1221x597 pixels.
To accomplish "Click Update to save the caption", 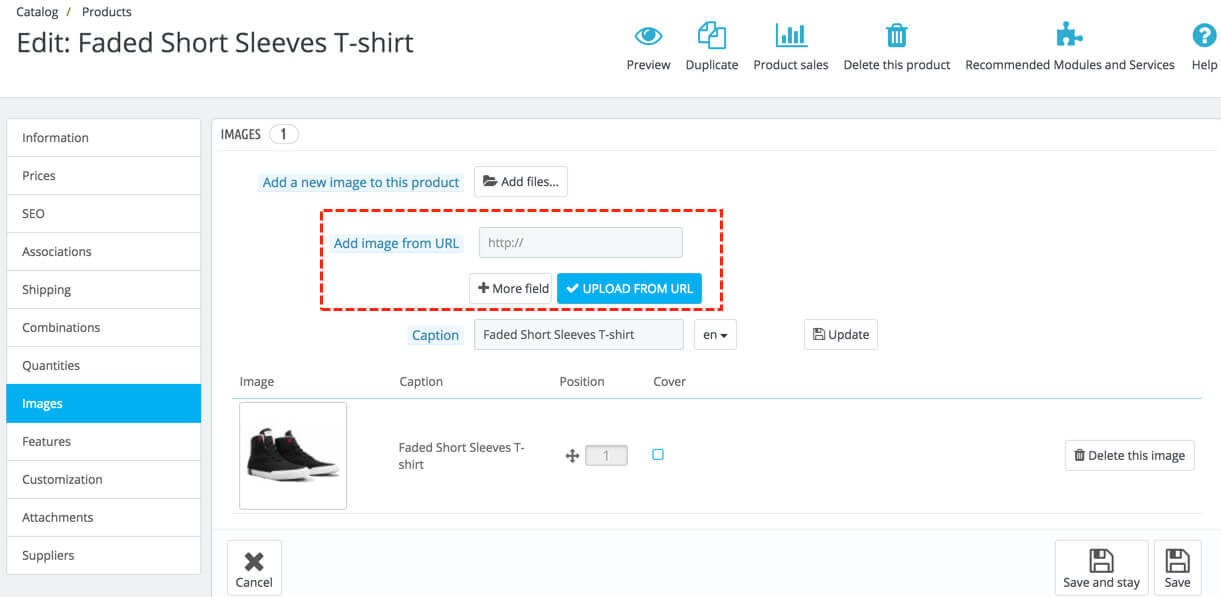I will coord(840,334).
